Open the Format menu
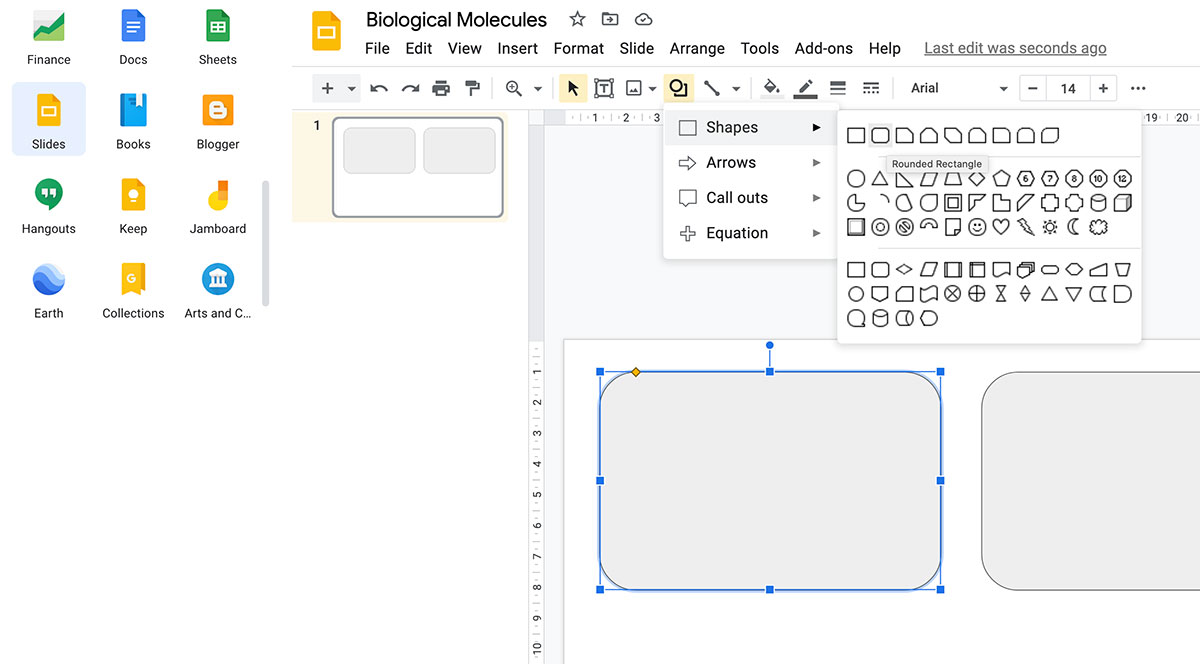Screen dimensions: 1200x664 point(578,48)
